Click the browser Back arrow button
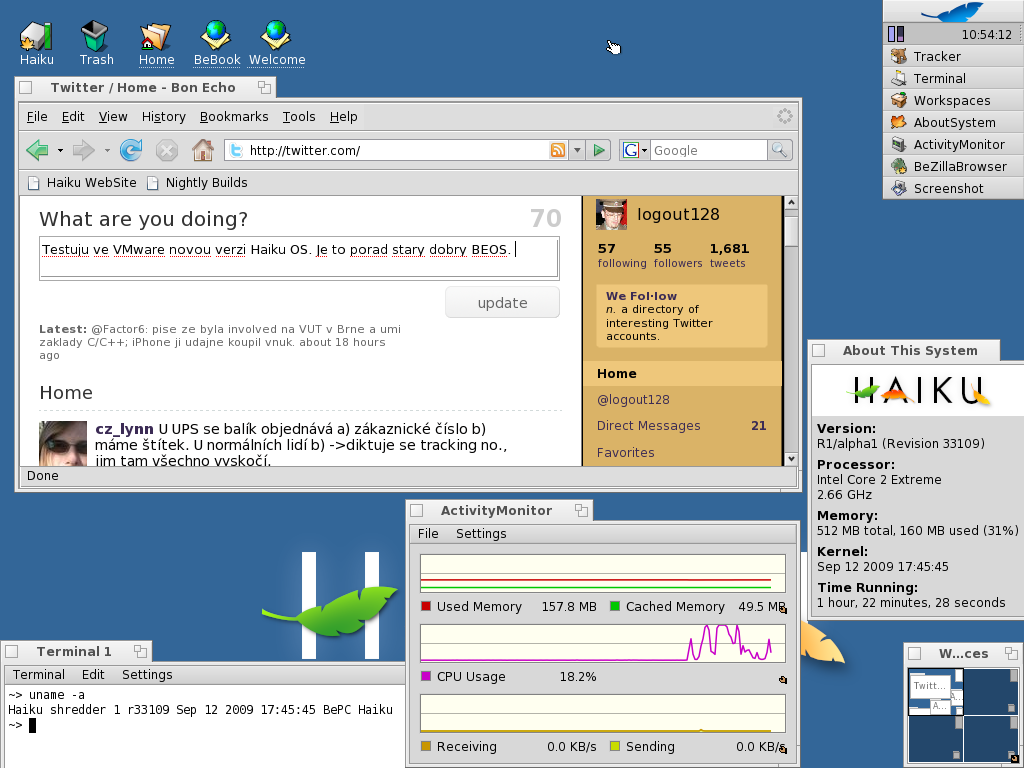Viewport: 1024px width, 768px height. 37,150
